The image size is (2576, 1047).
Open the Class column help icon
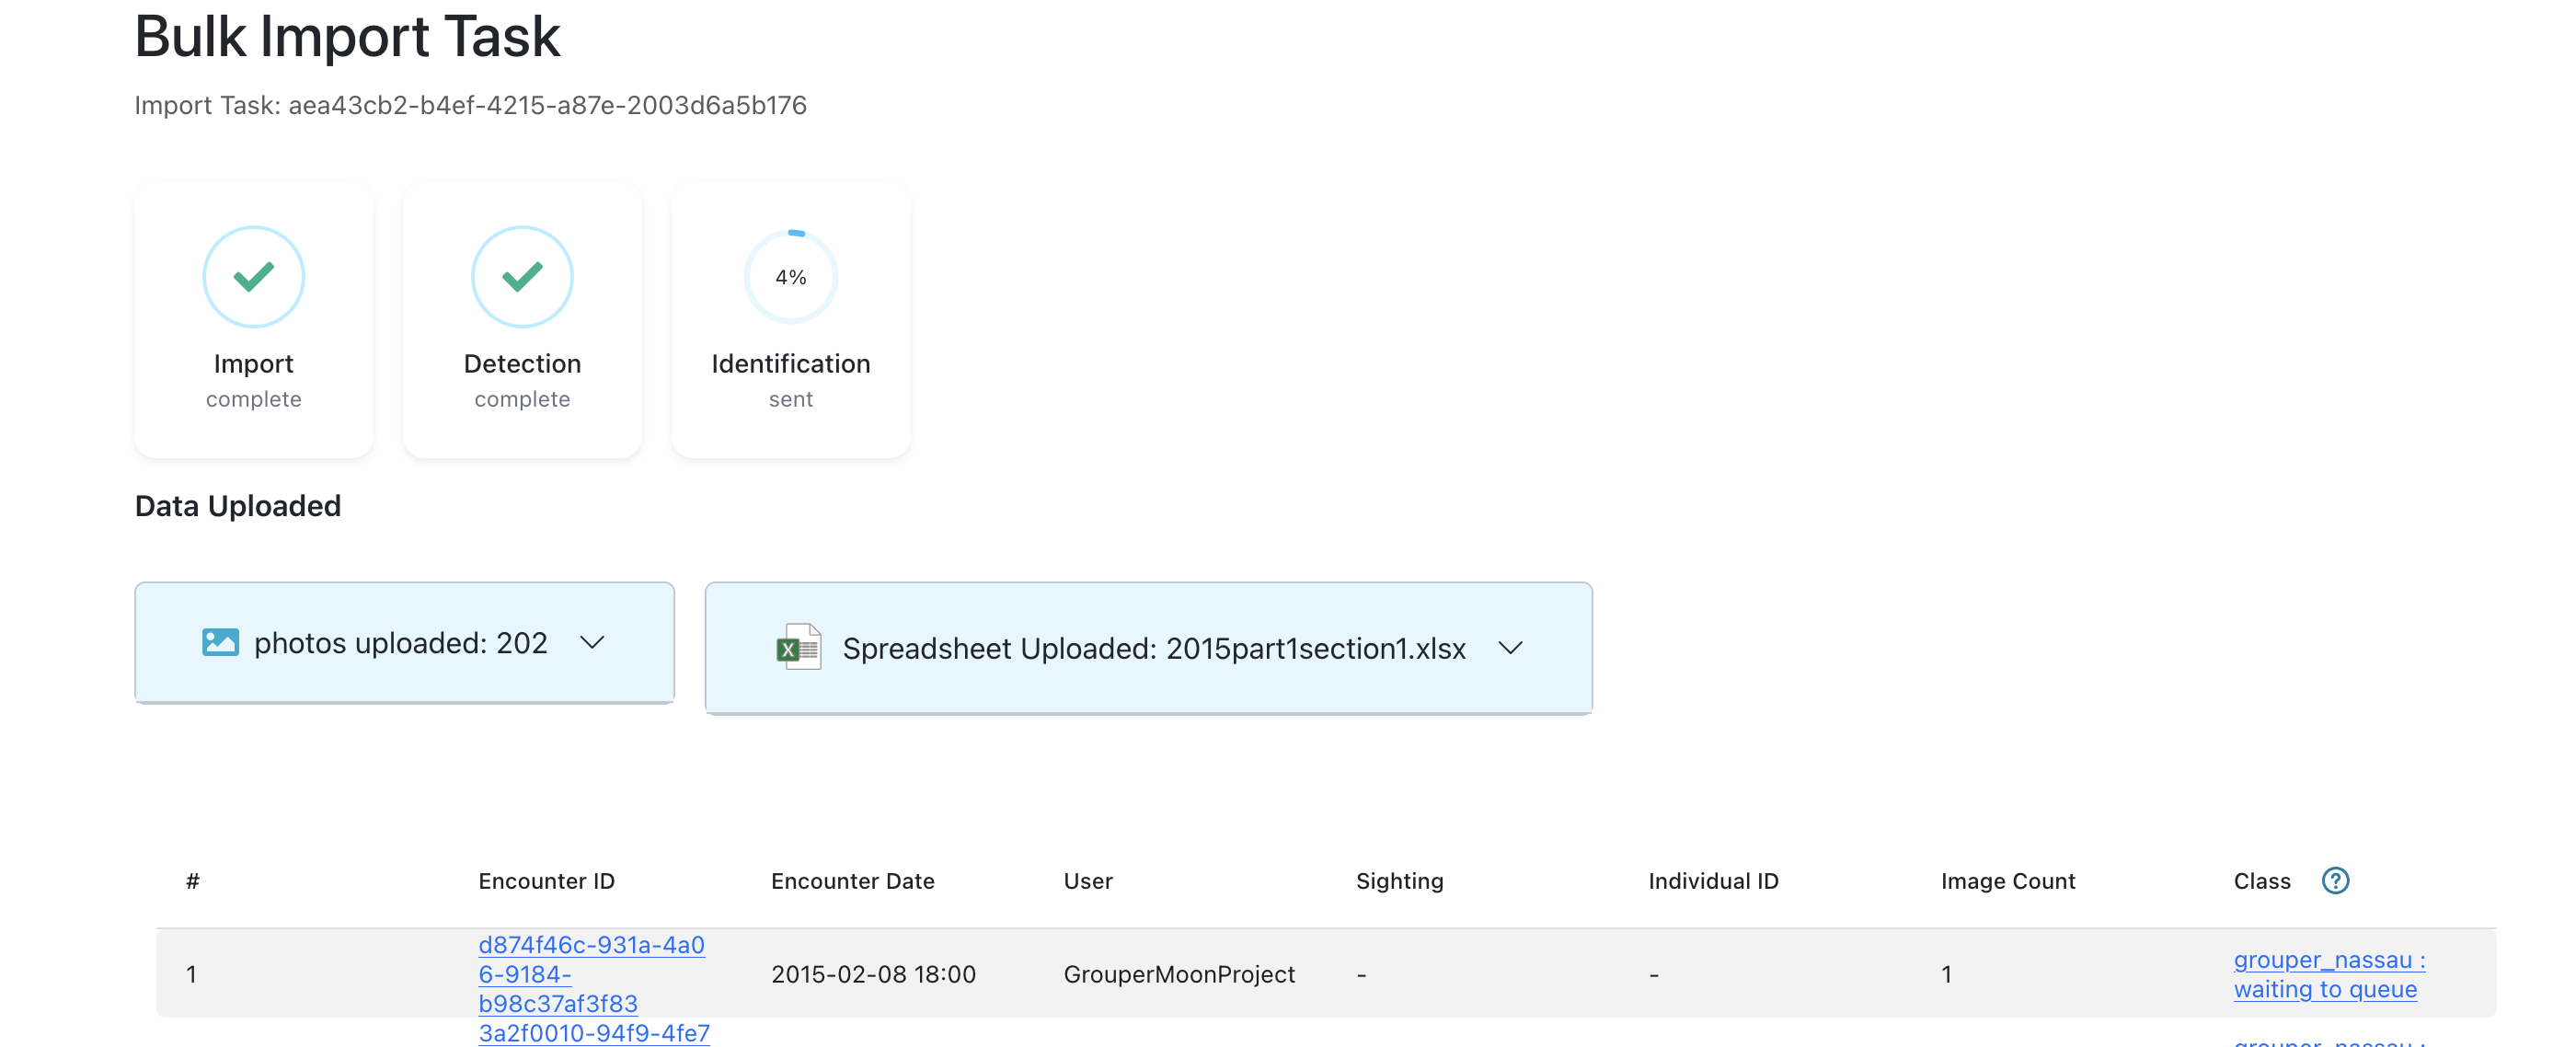click(x=2335, y=880)
